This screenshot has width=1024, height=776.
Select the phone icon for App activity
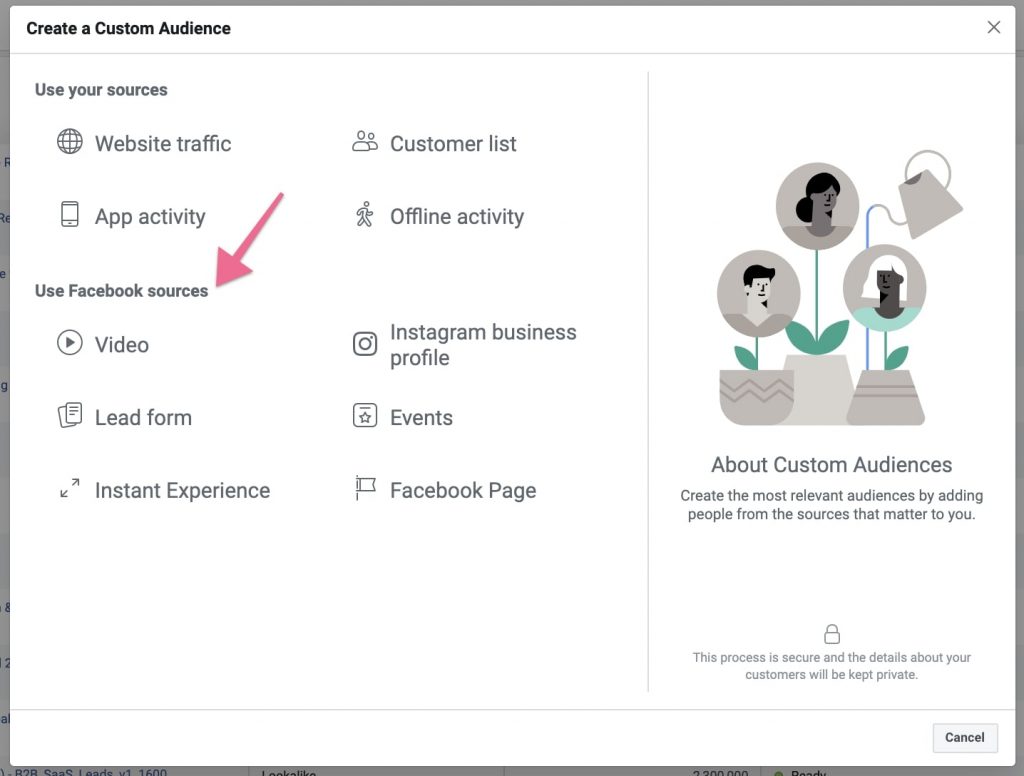click(70, 215)
